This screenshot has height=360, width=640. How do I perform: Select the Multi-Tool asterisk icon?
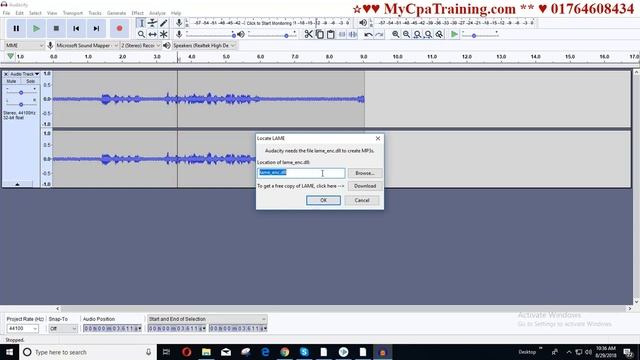pyautogui.click(x=163, y=34)
